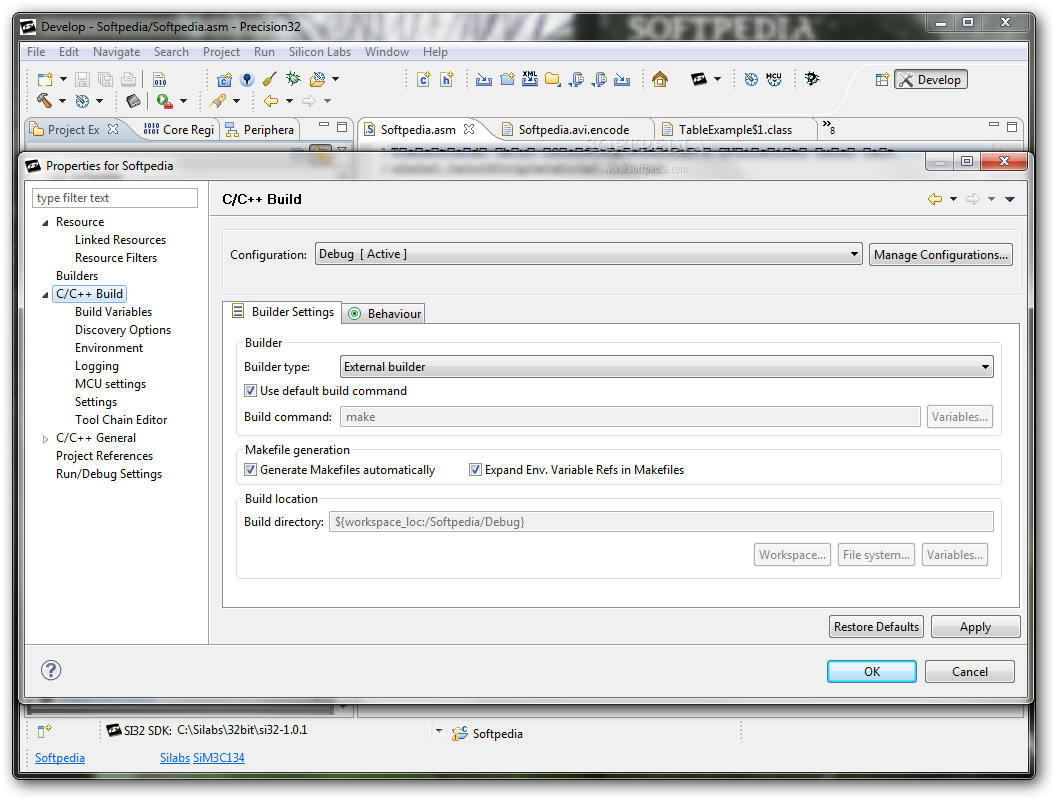The height and width of the screenshot is (800, 1056).
Task: Click the green Debug bug icon
Action: click(293, 79)
